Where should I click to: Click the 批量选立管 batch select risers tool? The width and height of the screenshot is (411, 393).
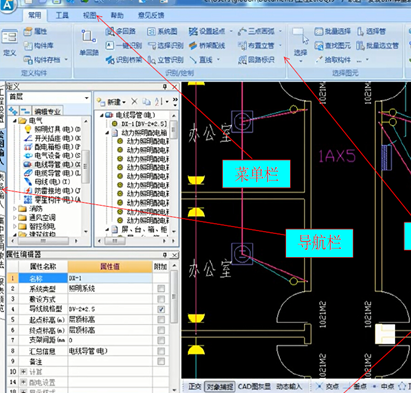coord(377,45)
